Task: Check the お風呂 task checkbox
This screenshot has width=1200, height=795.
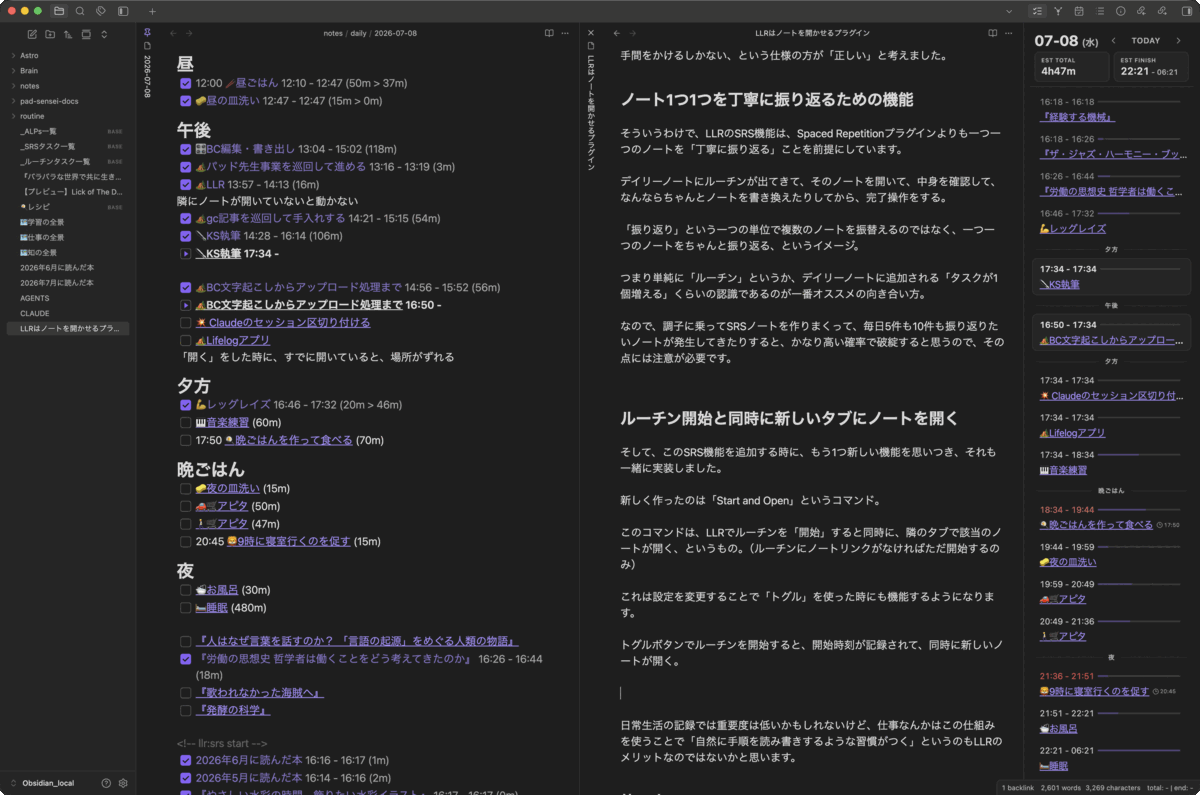Action: 186,590
